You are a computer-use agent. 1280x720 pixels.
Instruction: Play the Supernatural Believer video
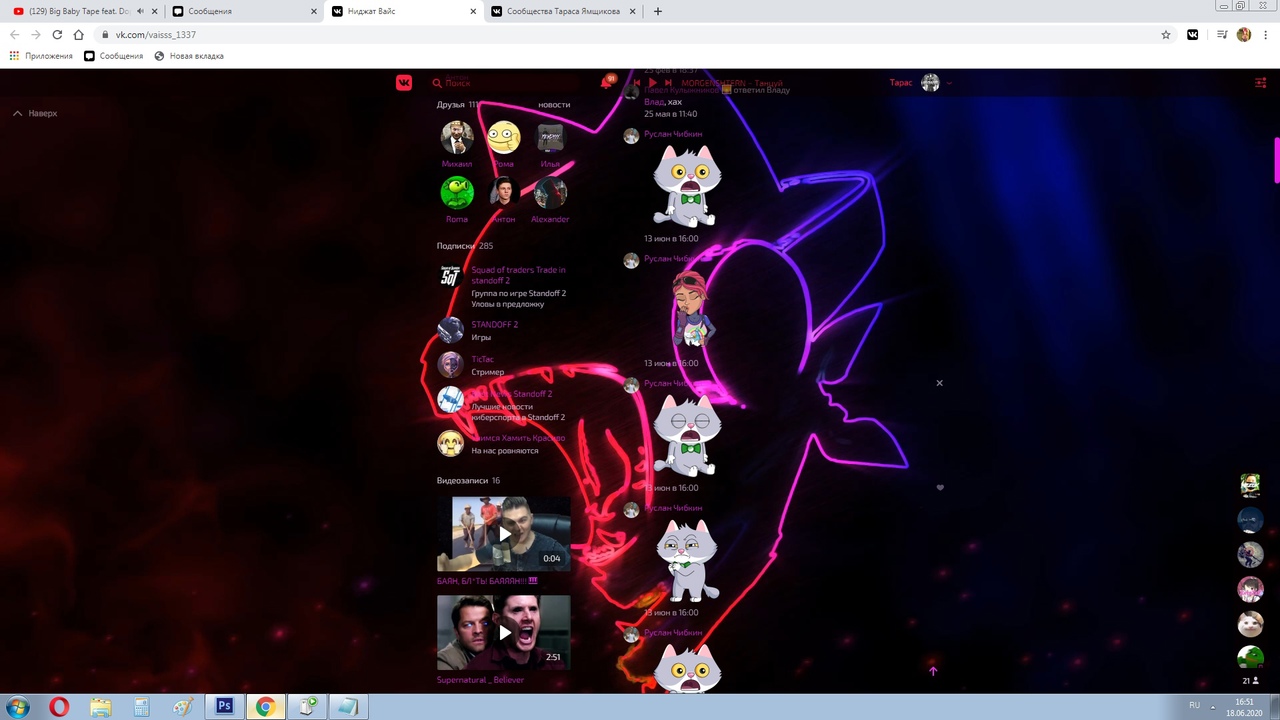coord(504,632)
